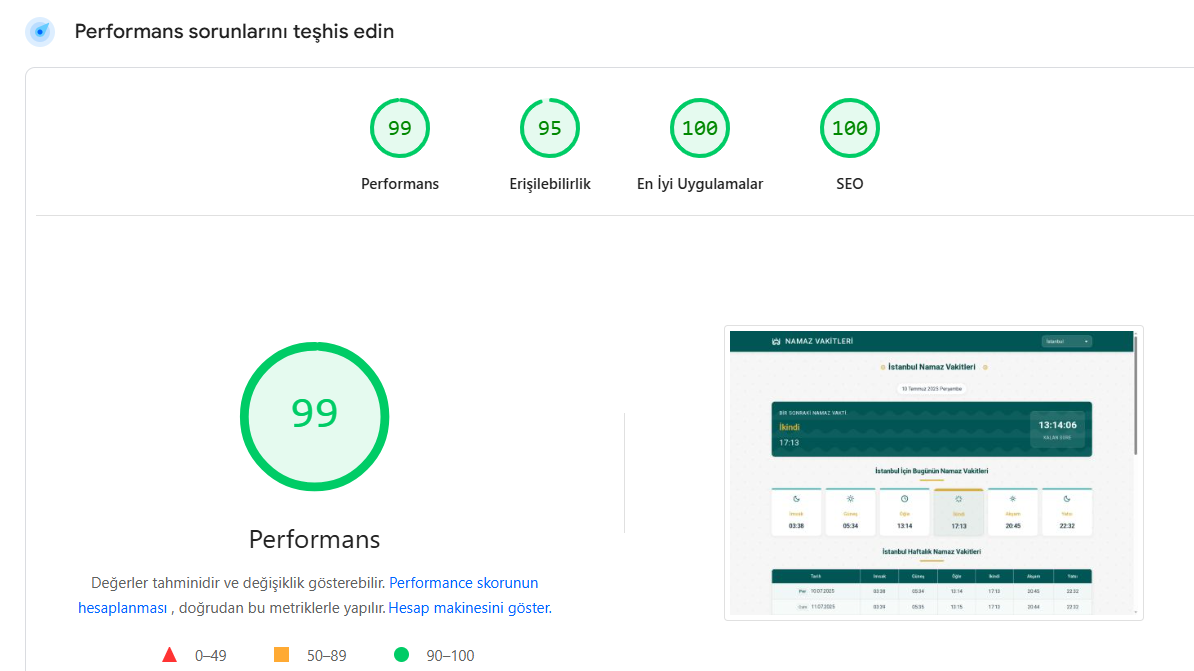The height and width of the screenshot is (671, 1194).
Task: Click the İstanbul Namaz Vakitleri heading in the preview
Action: point(931,367)
